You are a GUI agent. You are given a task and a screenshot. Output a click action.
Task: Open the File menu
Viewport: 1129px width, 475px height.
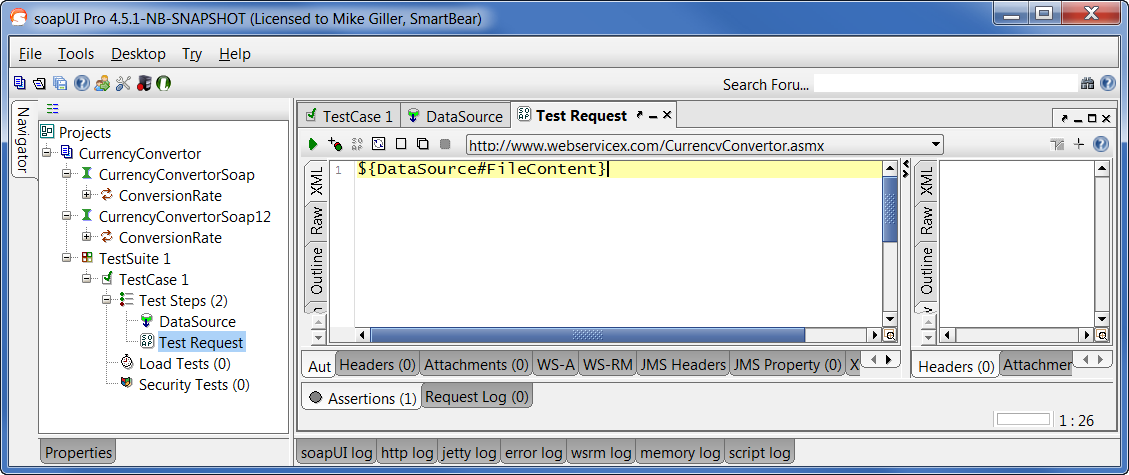pyautogui.click(x=30, y=54)
